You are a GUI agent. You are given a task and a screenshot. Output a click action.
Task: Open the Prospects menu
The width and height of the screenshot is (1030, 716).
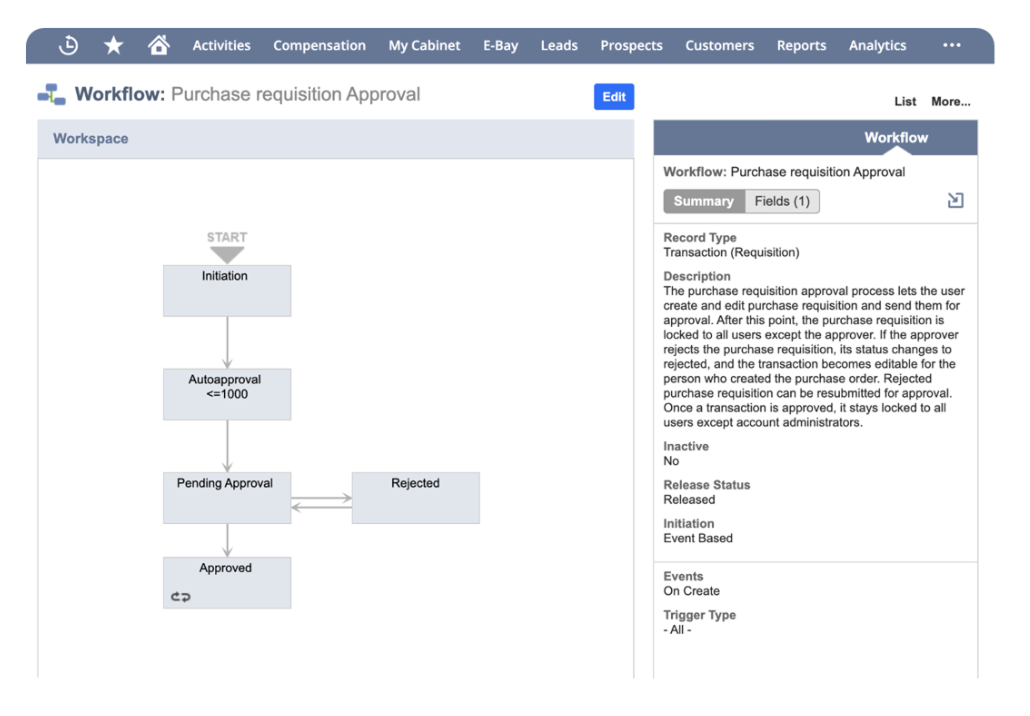(631, 45)
